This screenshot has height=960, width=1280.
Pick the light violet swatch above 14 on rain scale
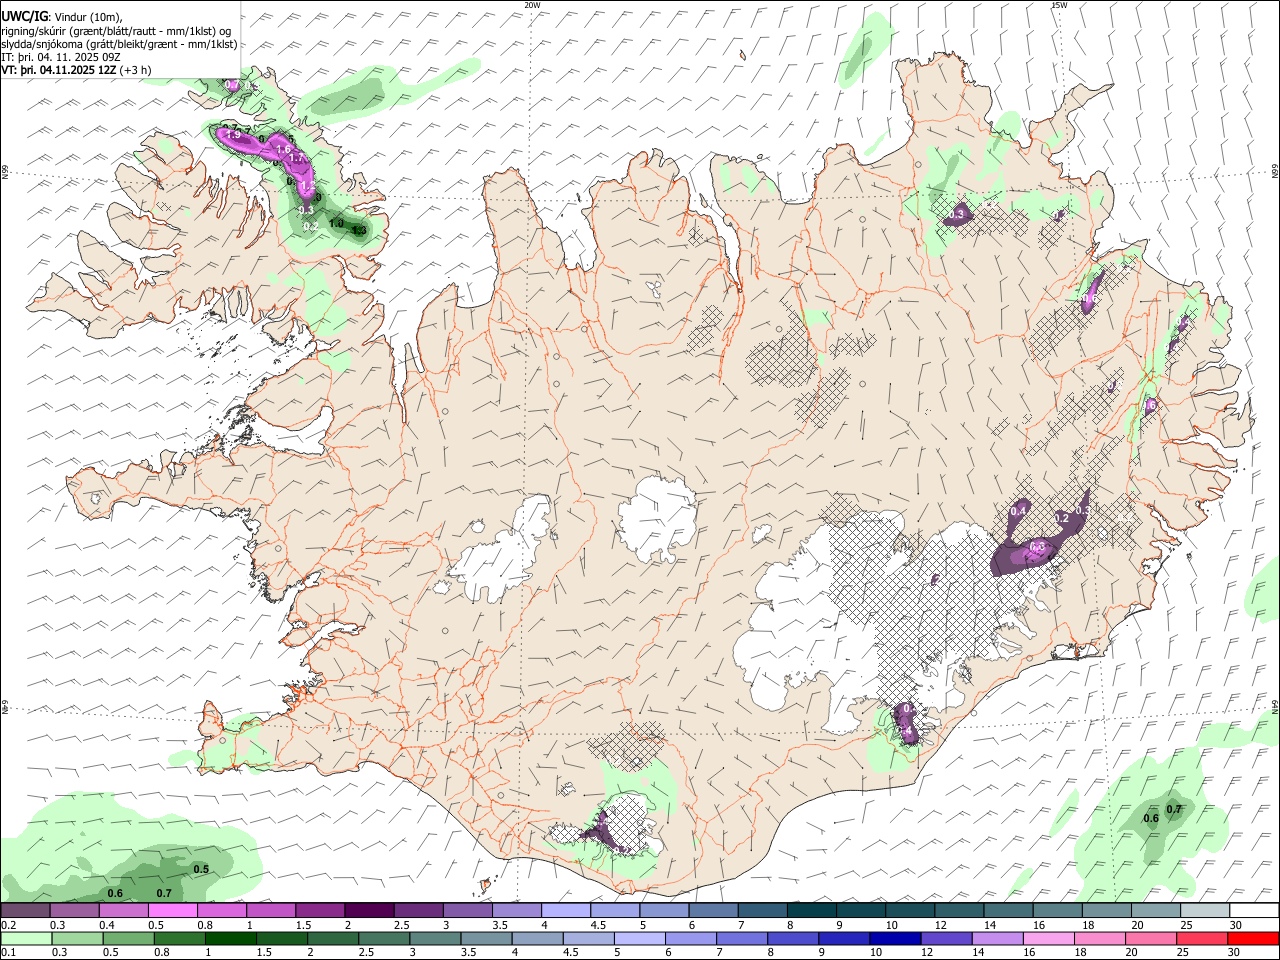[997, 939]
